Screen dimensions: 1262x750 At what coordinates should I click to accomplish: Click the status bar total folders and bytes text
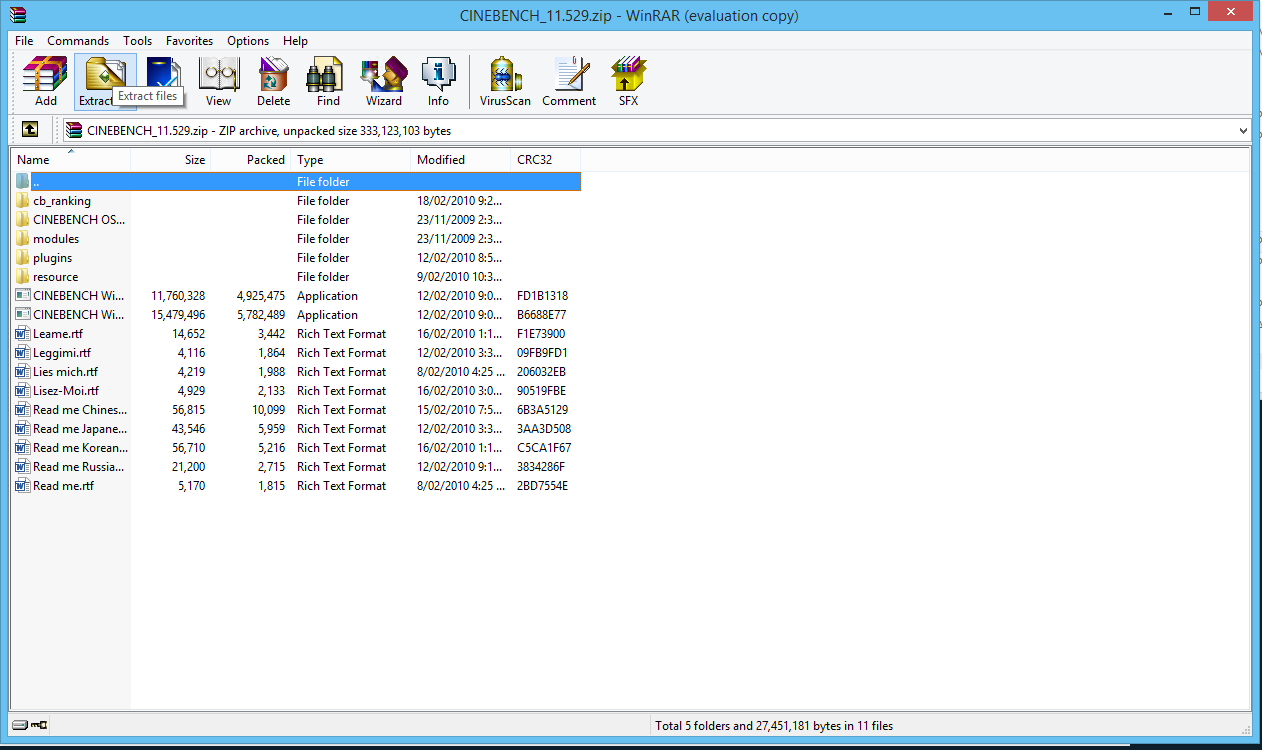[x=774, y=726]
